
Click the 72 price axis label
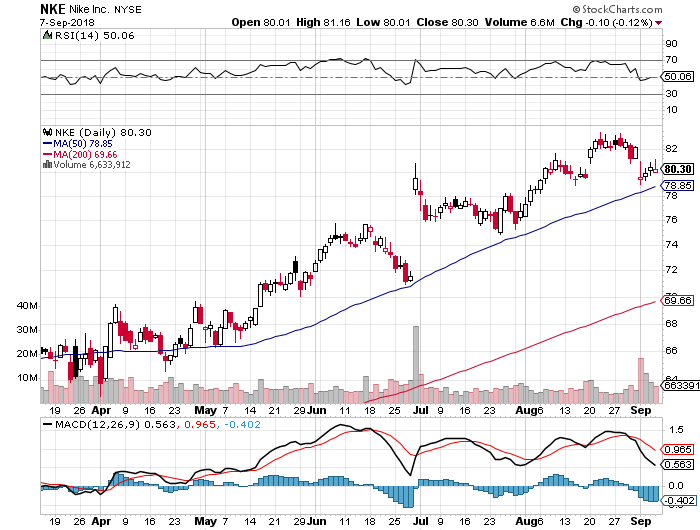click(671, 270)
